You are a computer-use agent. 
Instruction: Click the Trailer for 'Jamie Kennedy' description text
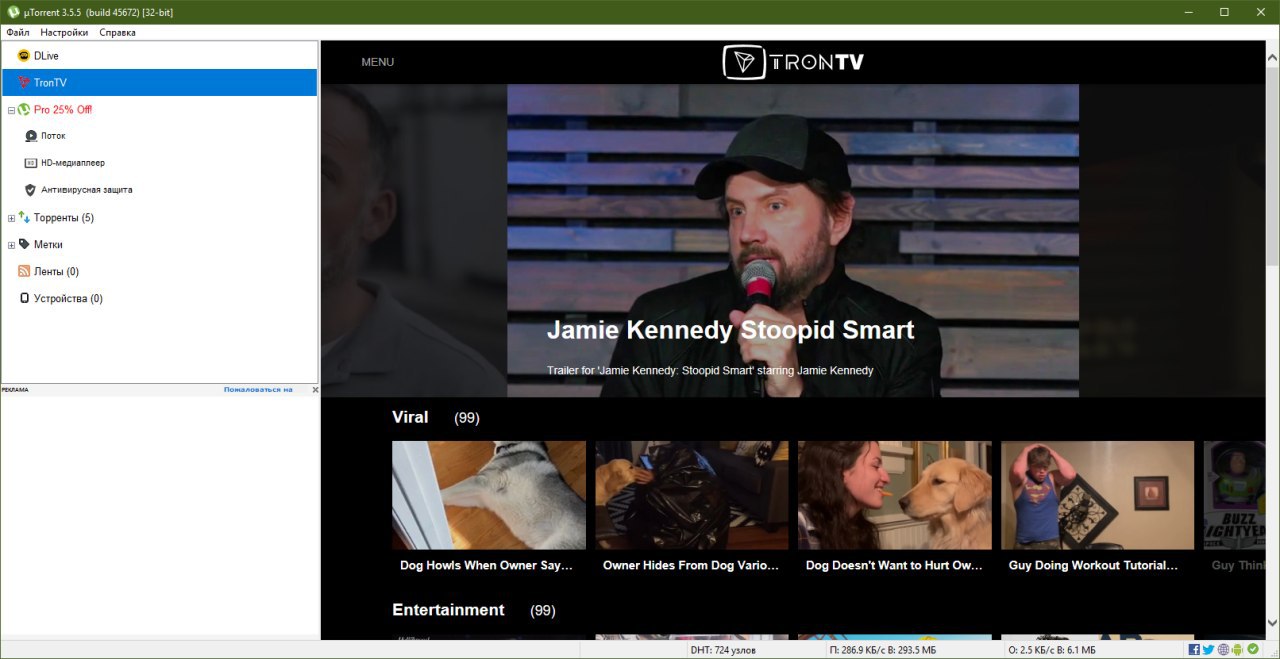coord(710,370)
